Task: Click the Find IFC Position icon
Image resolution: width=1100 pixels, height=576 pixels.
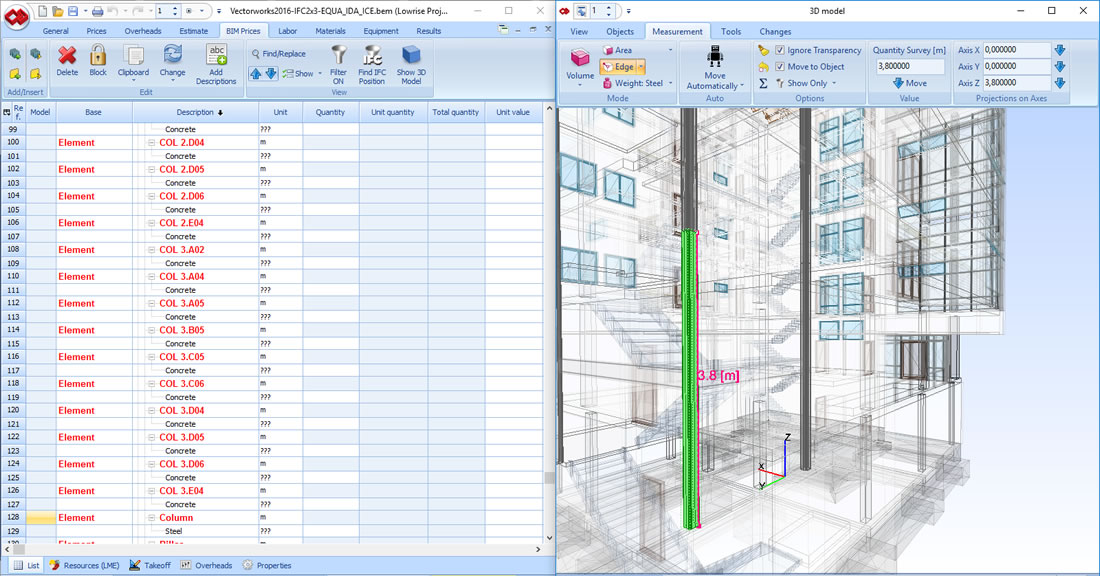Action: tap(372, 55)
